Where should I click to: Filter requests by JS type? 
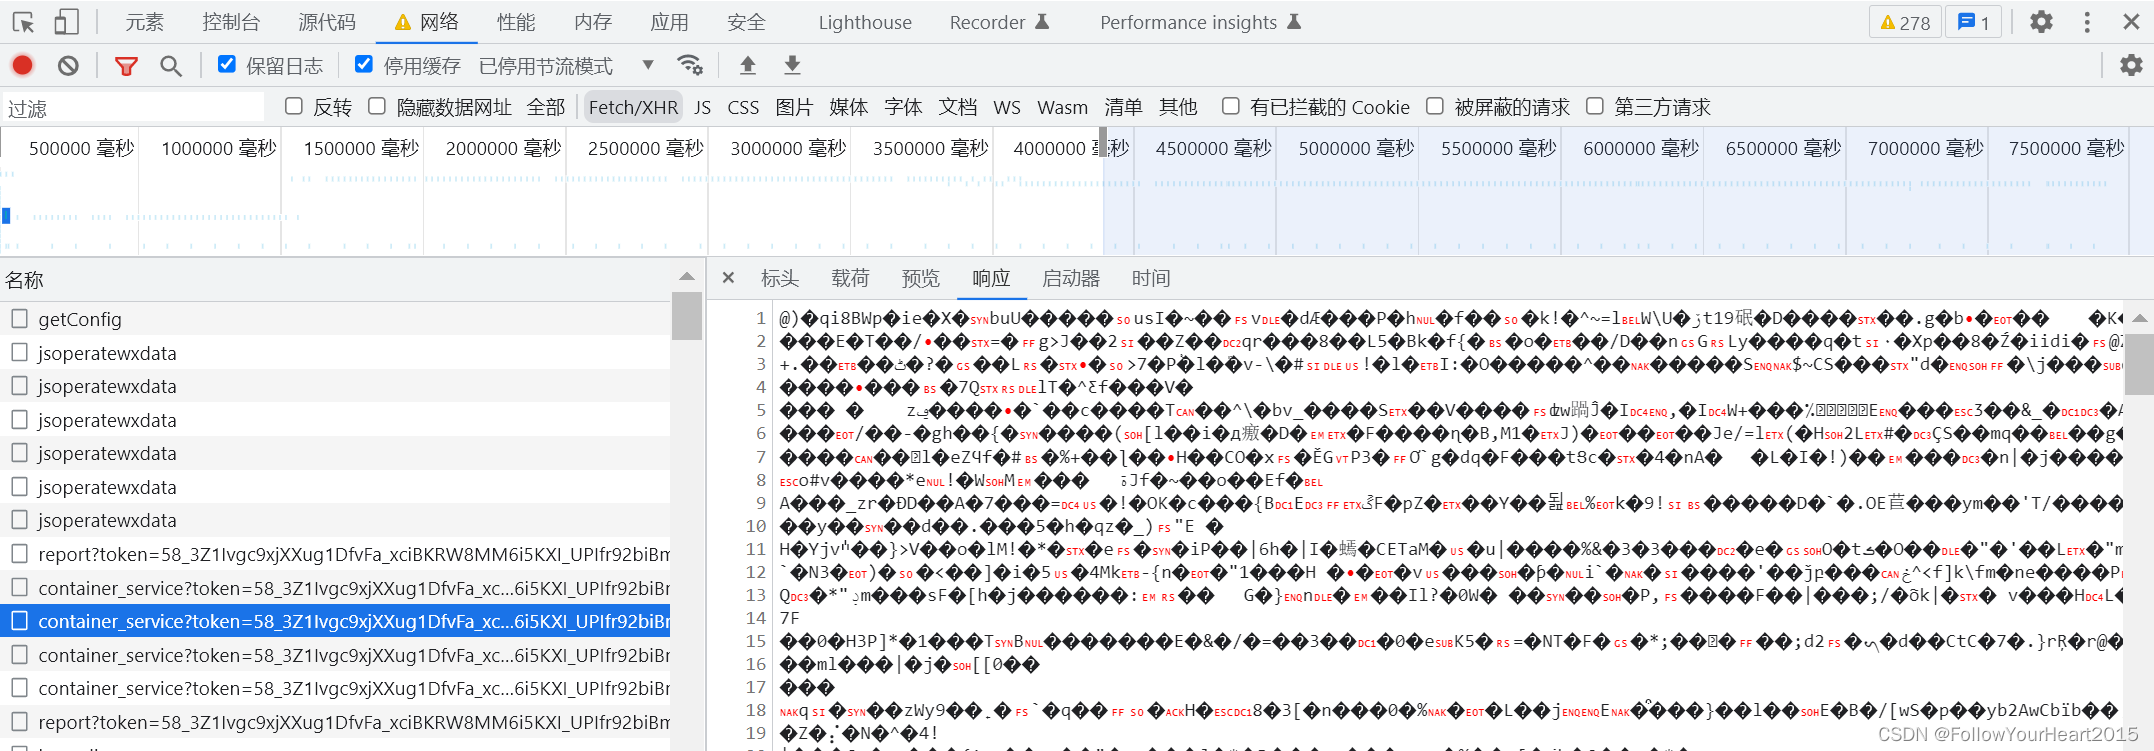pyautogui.click(x=703, y=107)
